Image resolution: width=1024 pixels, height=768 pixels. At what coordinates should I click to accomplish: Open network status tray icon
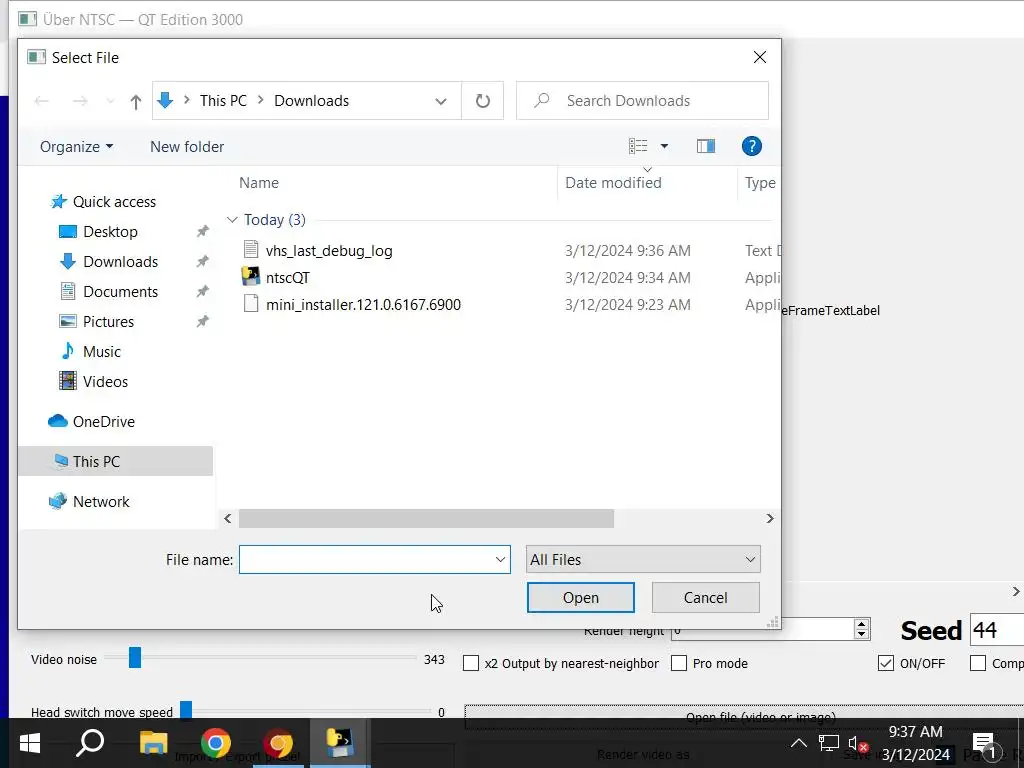pyautogui.click(x=829, y=743)
